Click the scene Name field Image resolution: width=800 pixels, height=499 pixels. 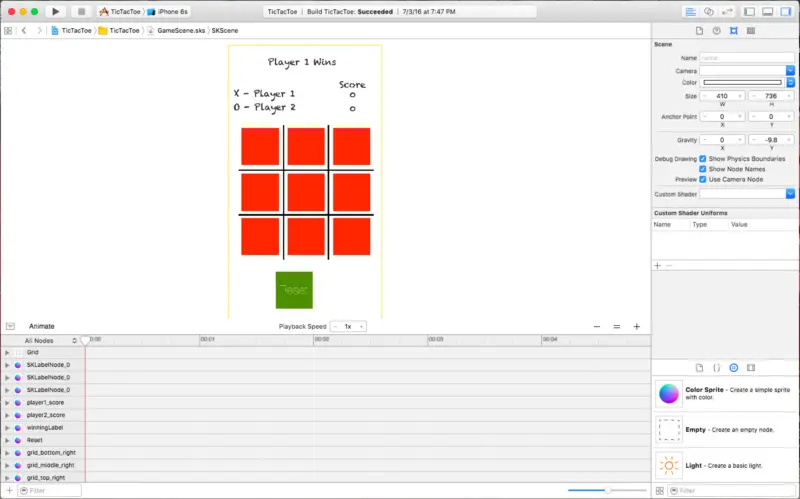tap(747, 58)
